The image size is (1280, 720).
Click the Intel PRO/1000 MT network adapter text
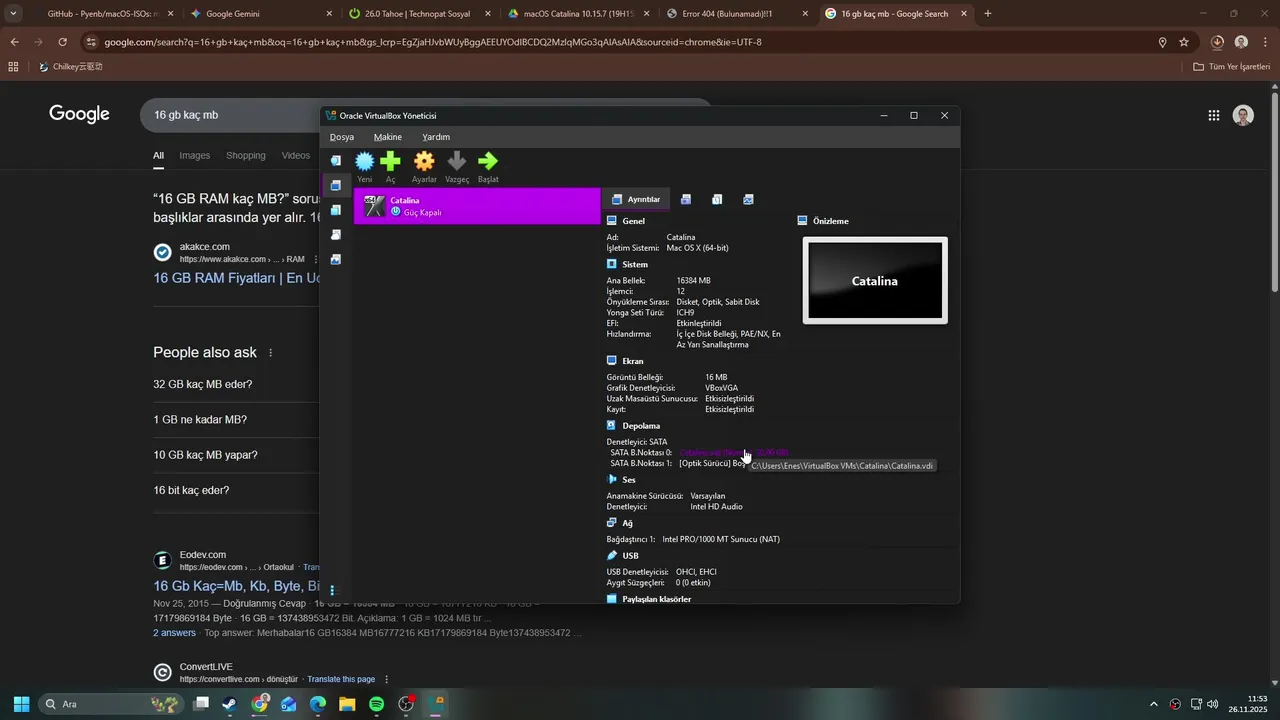click(x=721, y=539)
